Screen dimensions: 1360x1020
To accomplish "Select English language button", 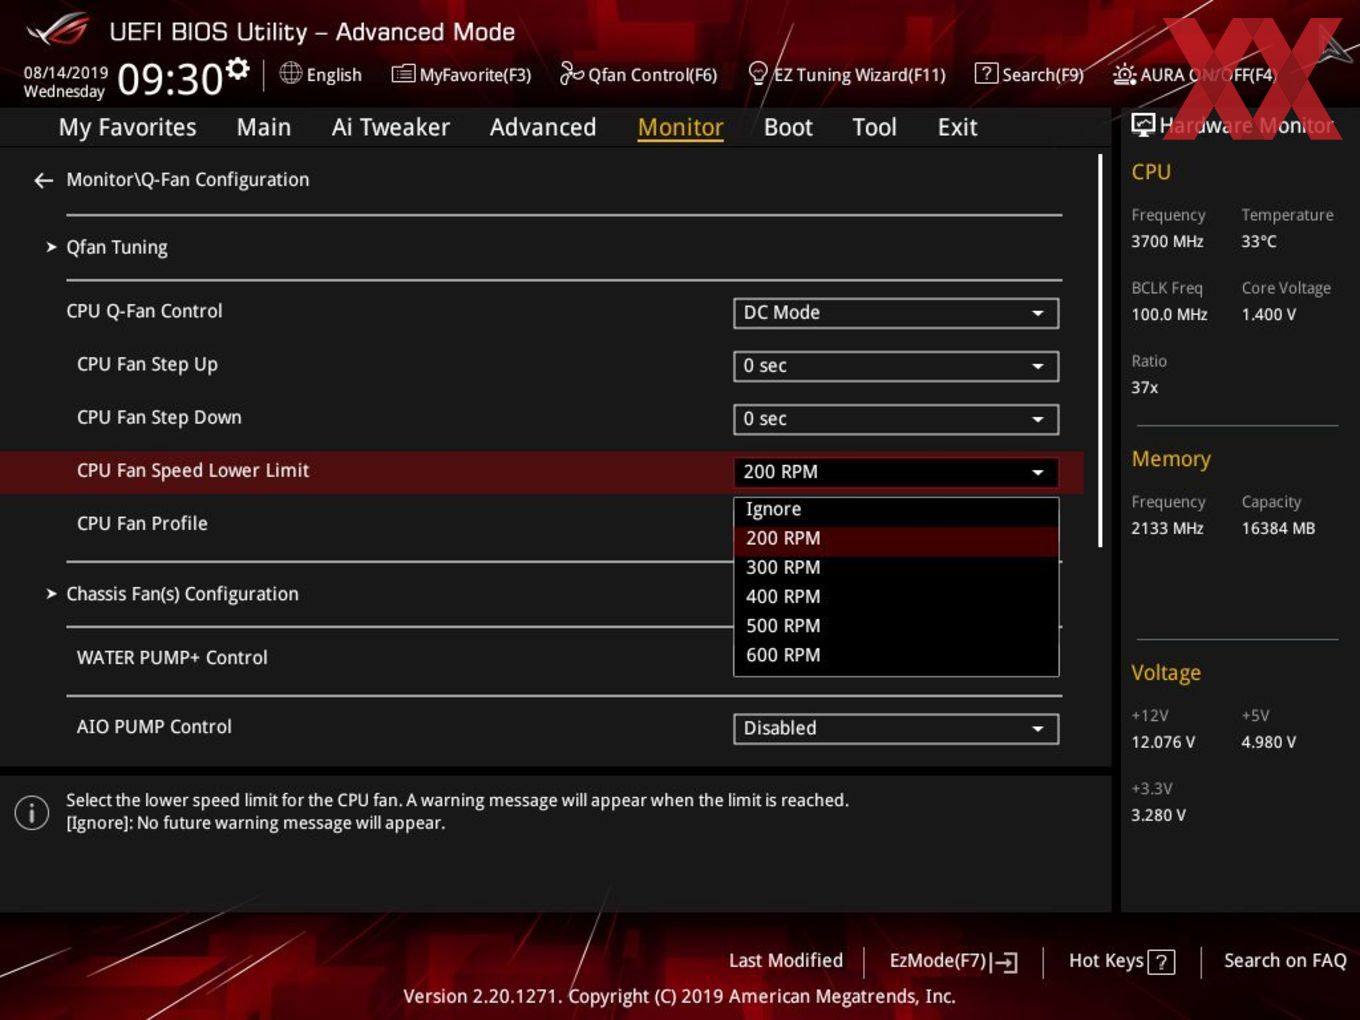I will 321,74.
